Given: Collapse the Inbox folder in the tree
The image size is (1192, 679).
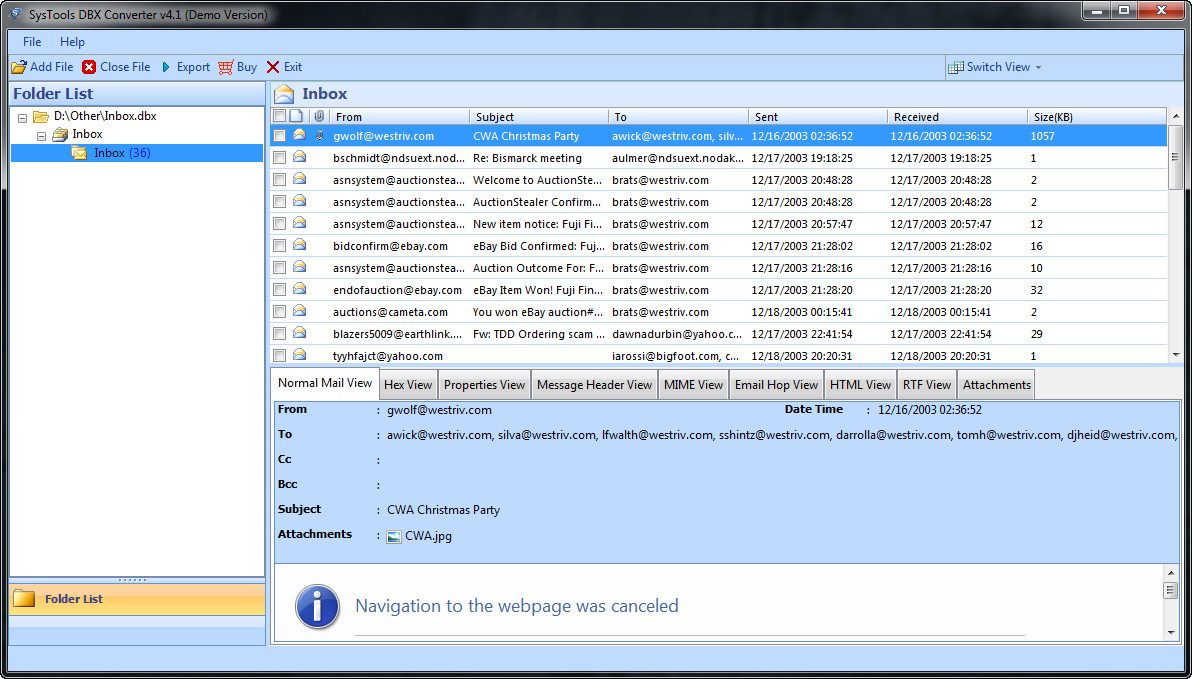Looking at the screenshot, I should coord(41,134).
